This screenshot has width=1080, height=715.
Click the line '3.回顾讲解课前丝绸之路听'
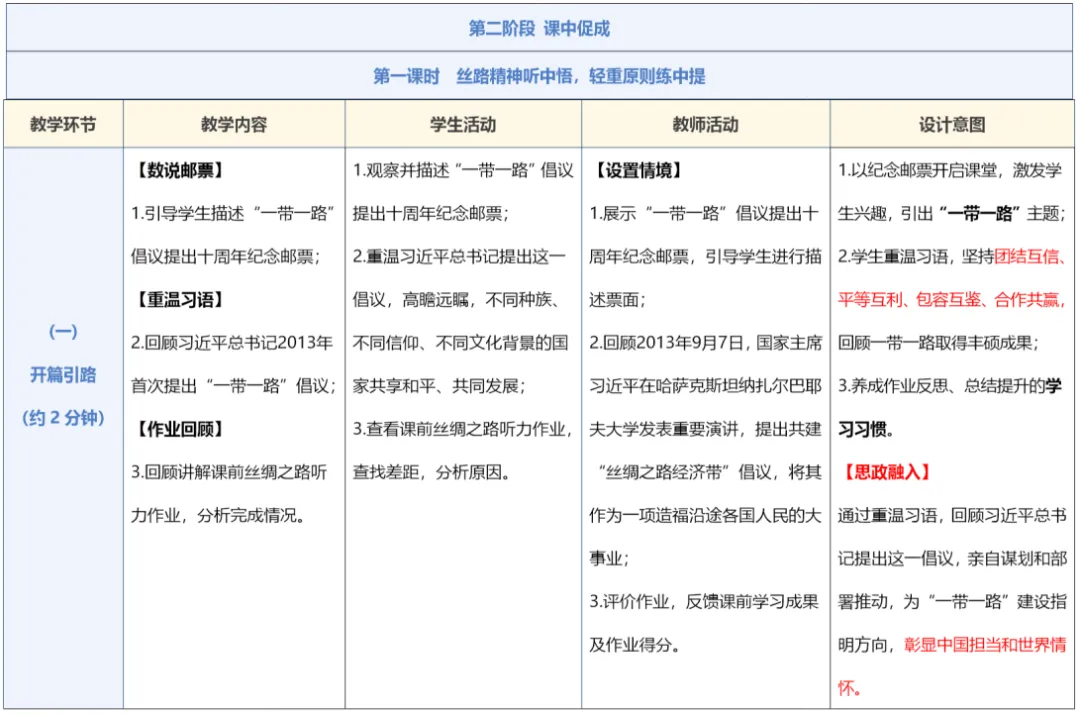coord(229,473)
